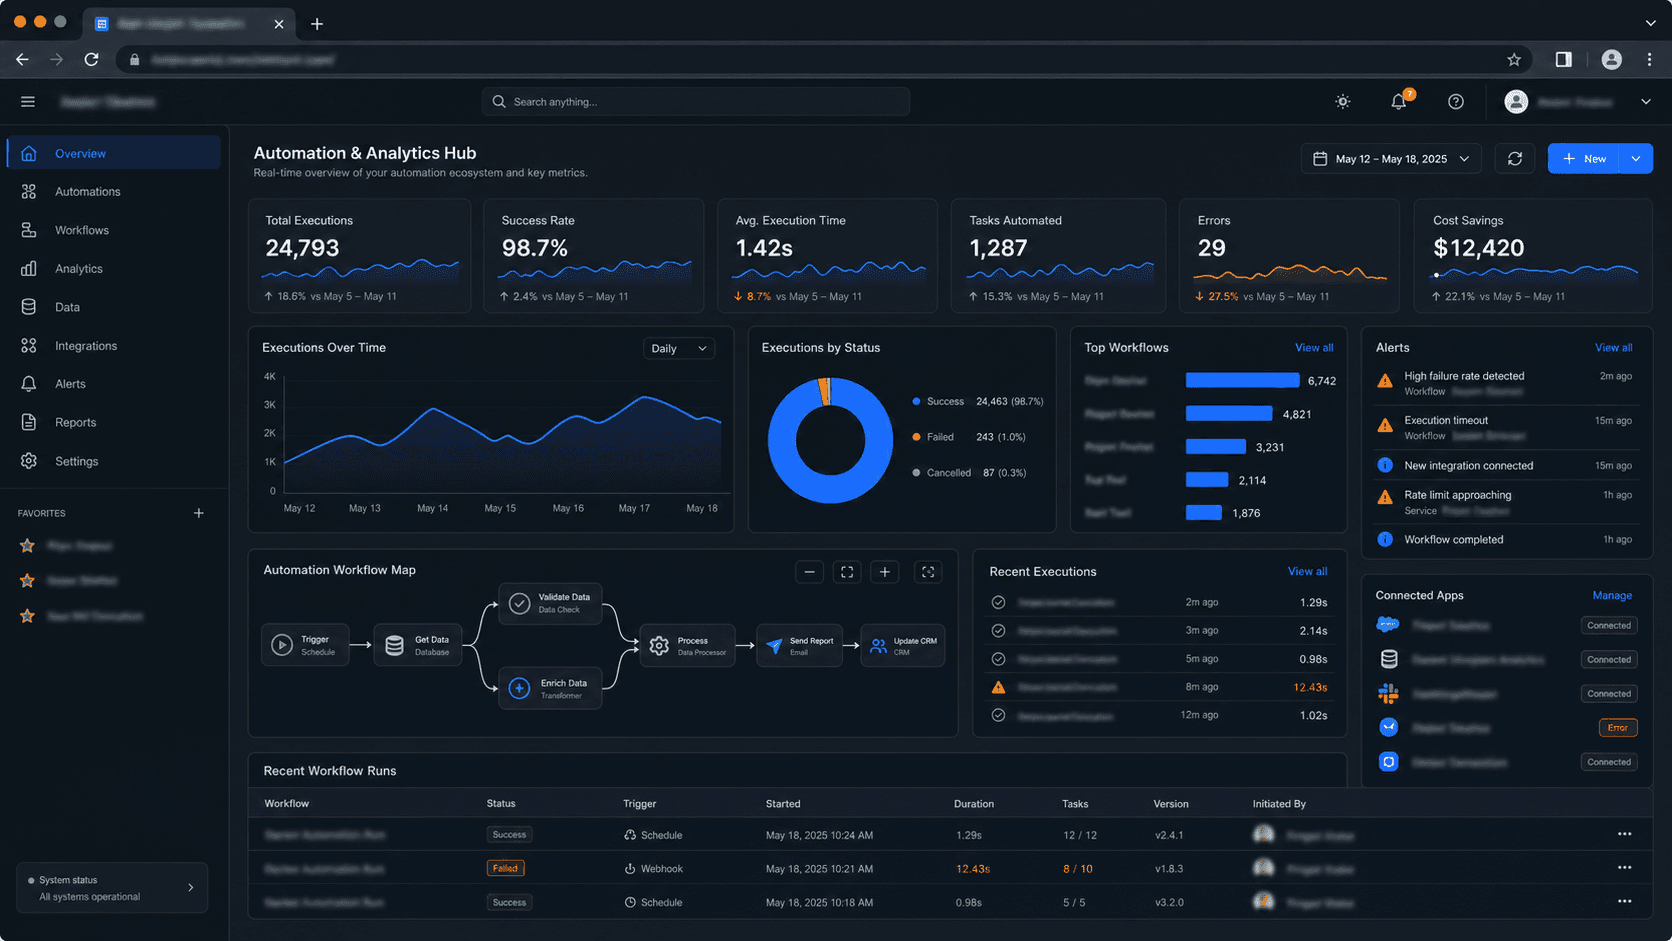Screen dimensions: 1672x941
Task: Click View all in Top Workflows
Action: (x=1314, y=348)
